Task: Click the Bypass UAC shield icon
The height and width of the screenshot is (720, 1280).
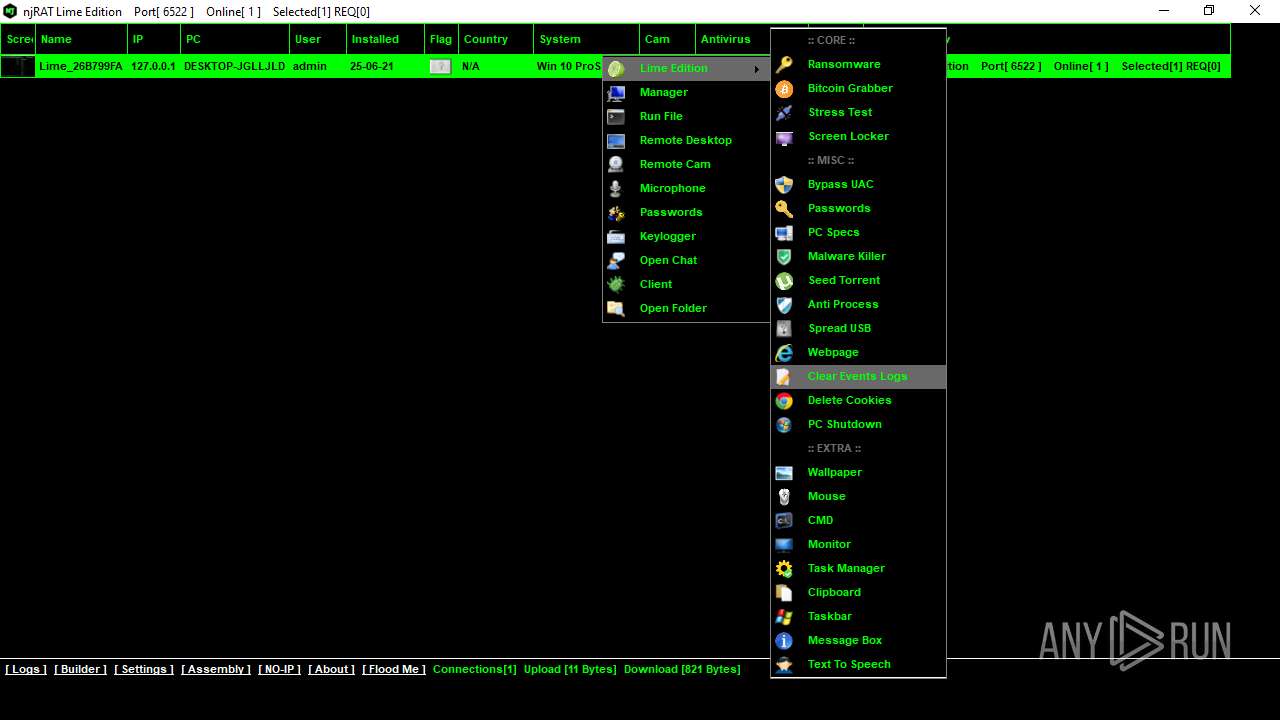Action: point(785,185)
